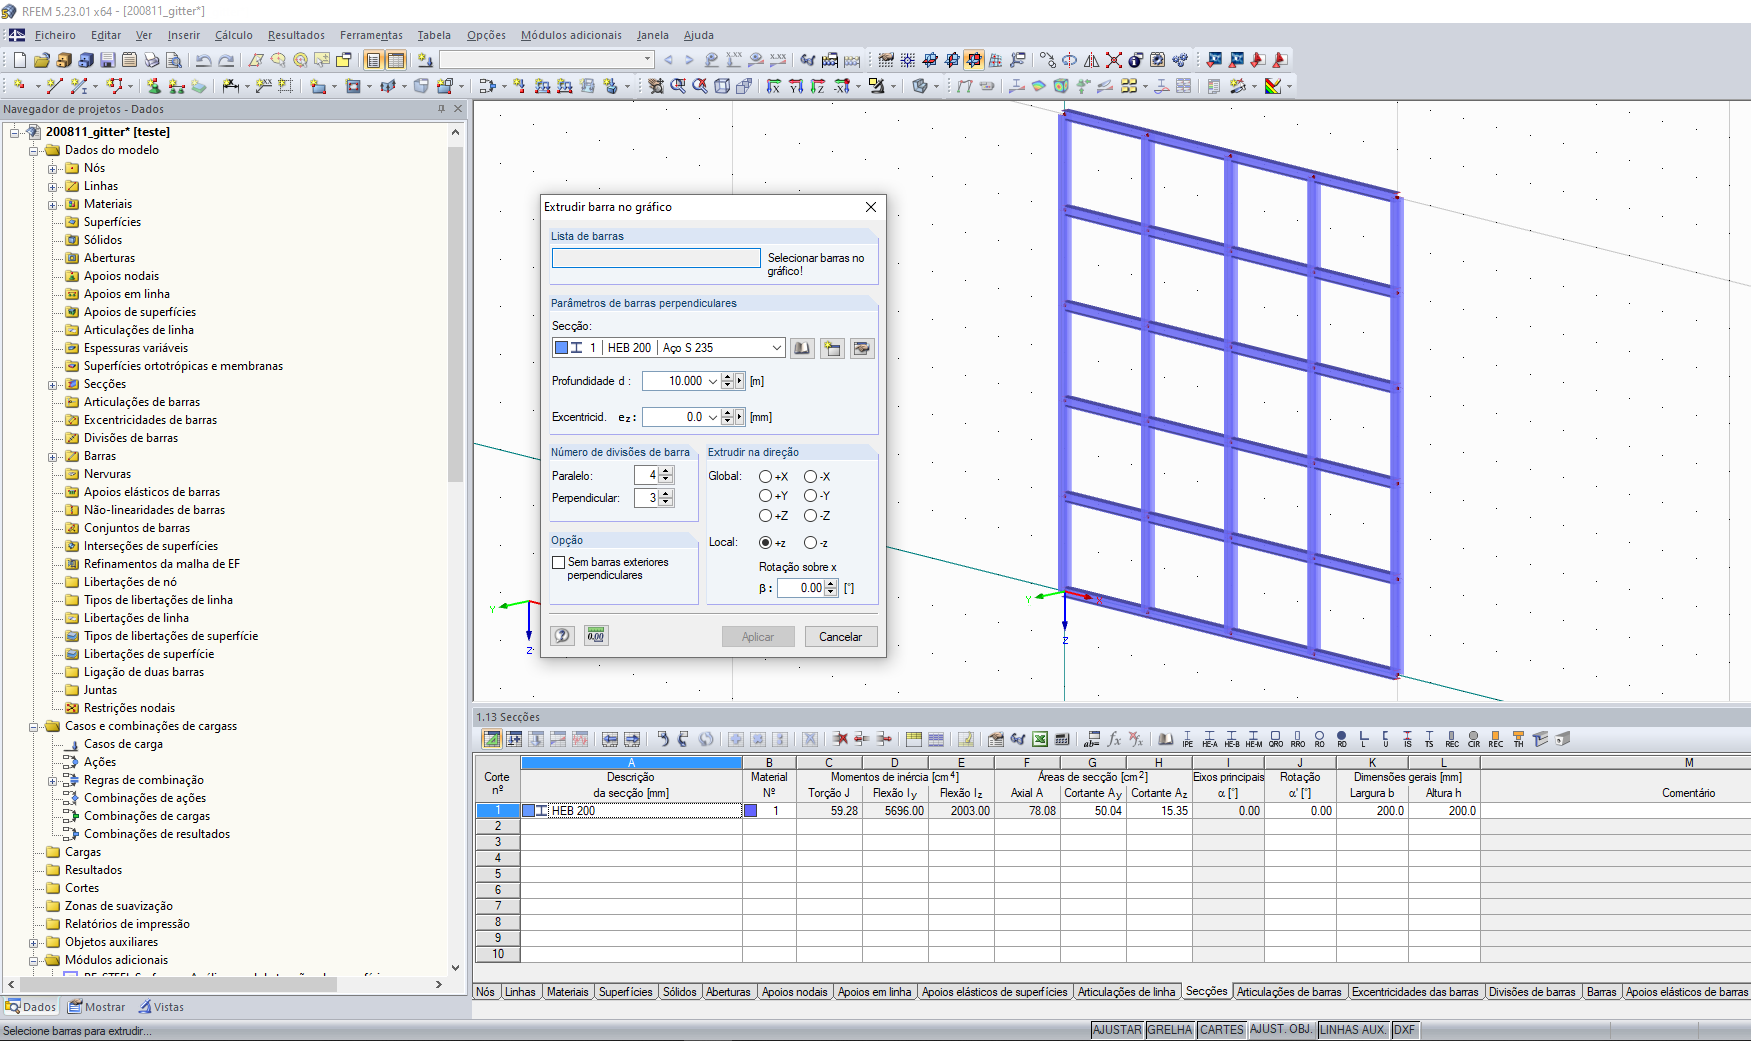This screenshot has height=1041, width=1751.
Task: Collapse the Dados do modelo folder
Action: click(x=34, y=150)
